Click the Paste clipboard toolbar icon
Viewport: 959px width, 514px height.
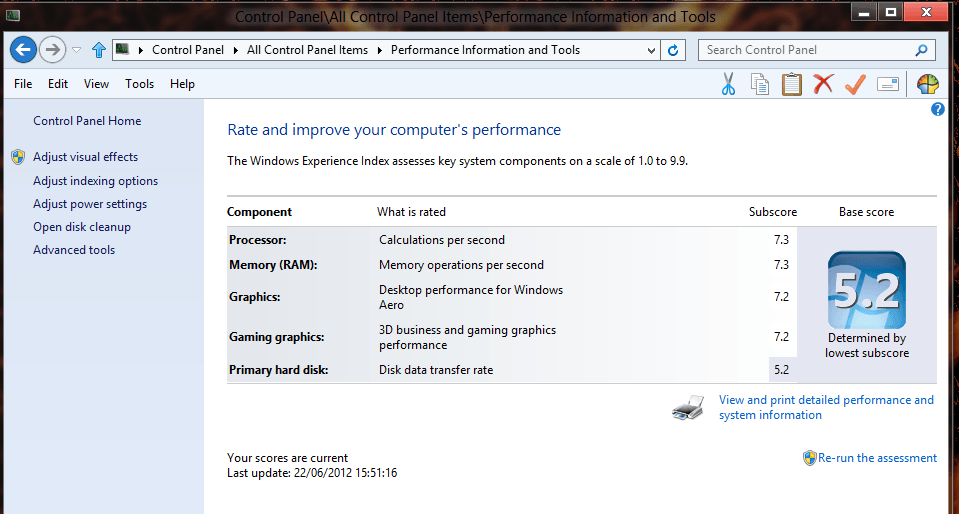(791, 84)
